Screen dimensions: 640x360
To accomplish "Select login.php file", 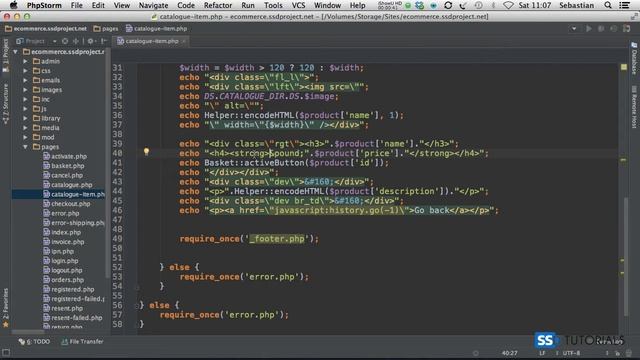I will point(60,261).
